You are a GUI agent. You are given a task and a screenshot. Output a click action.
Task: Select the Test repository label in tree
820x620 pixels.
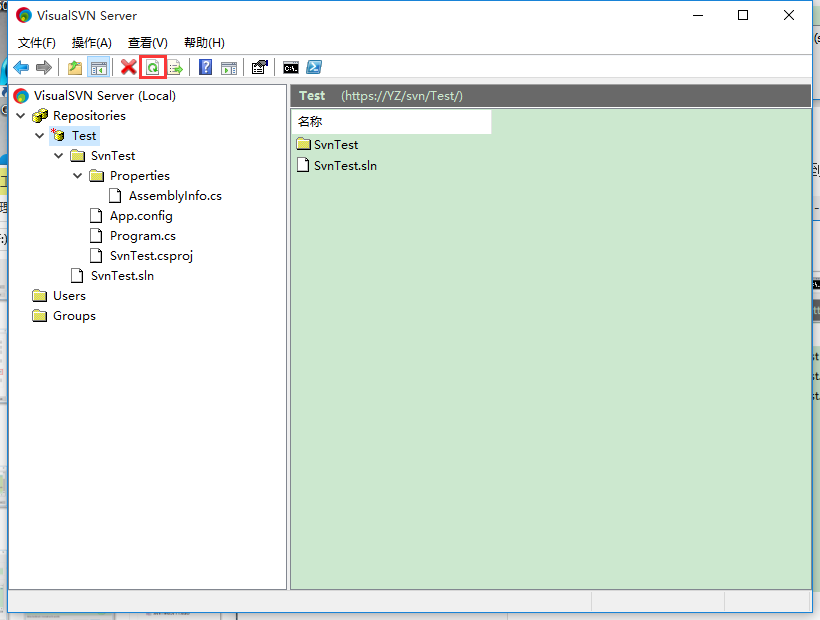[84, 135]
